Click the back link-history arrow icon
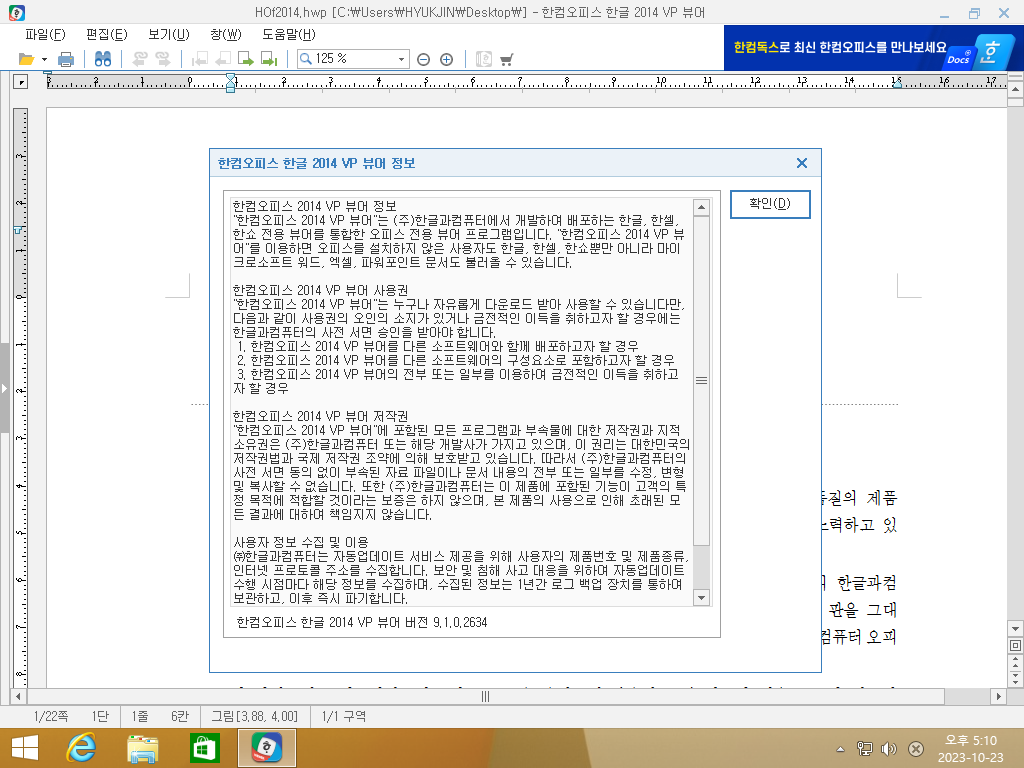Viewport: 1024px width, 768px height. [x=140, y=59]
